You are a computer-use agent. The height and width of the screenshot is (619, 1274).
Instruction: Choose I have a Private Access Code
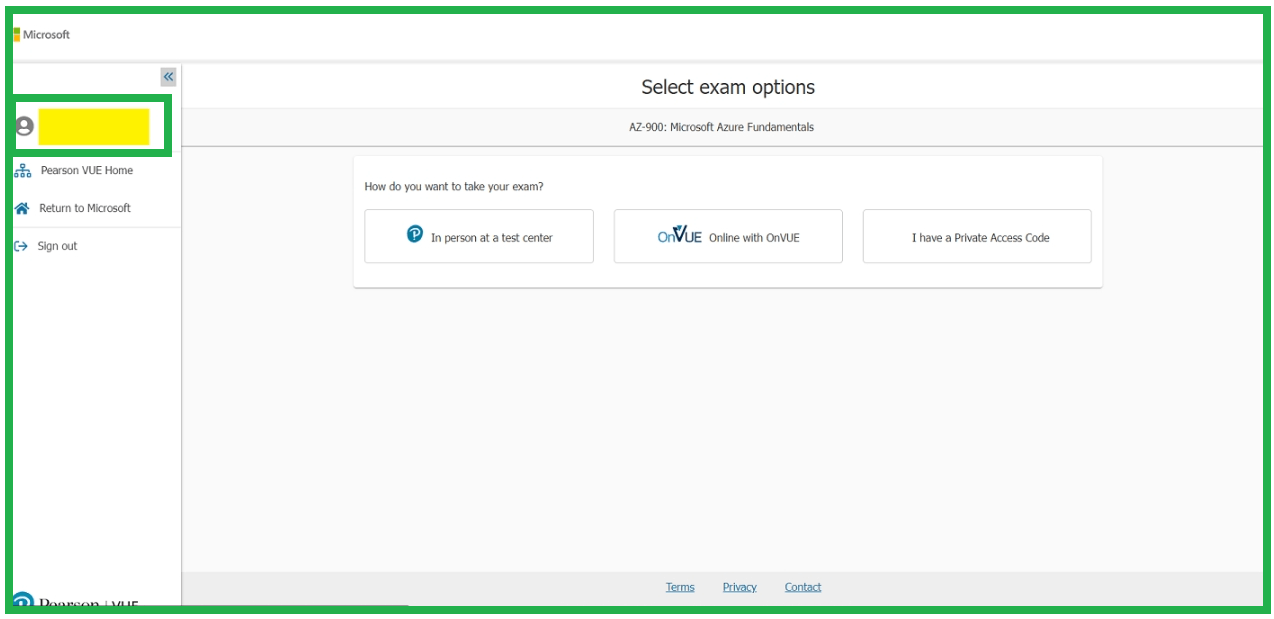point(977,236)
